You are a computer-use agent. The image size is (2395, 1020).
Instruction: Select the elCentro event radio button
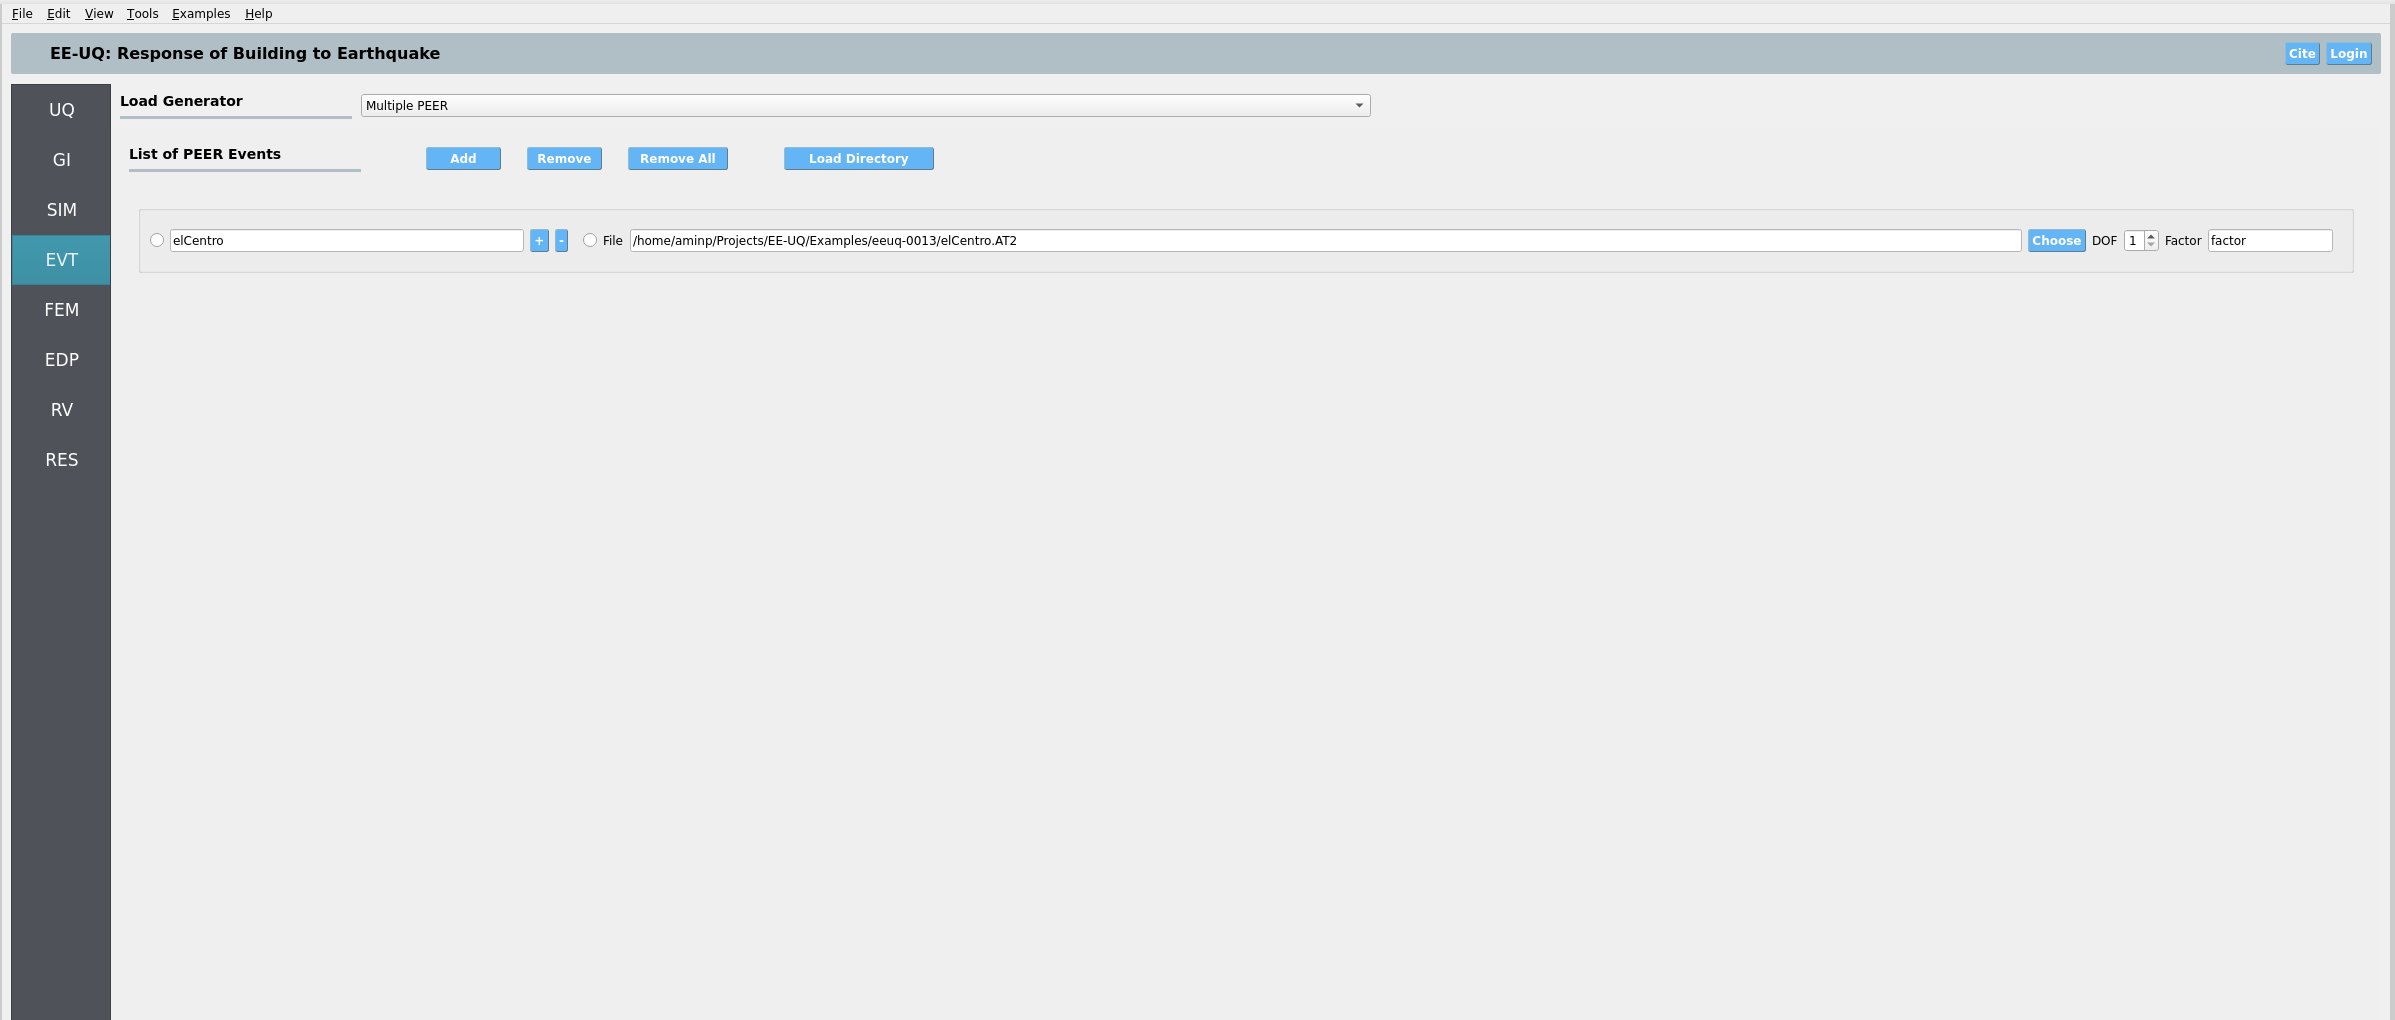(x=157, y=241)
